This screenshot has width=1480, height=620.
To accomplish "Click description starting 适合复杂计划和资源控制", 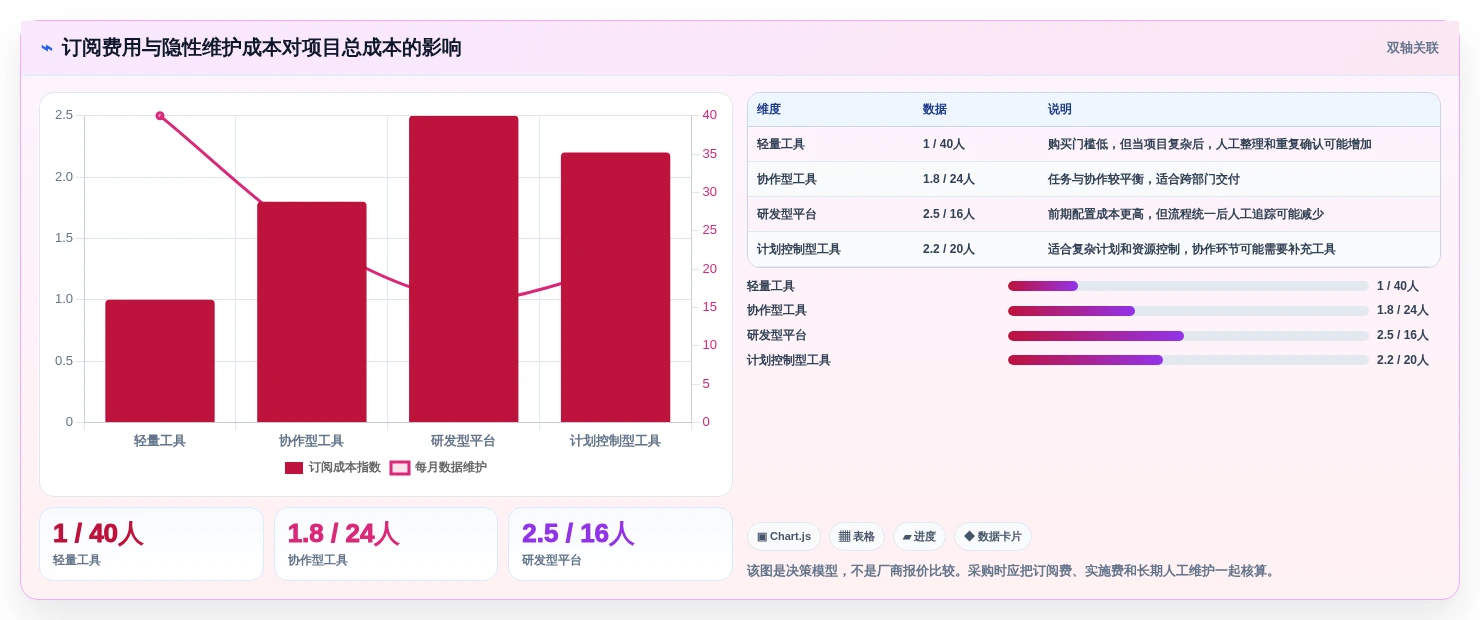I will tap(1192, 249).
